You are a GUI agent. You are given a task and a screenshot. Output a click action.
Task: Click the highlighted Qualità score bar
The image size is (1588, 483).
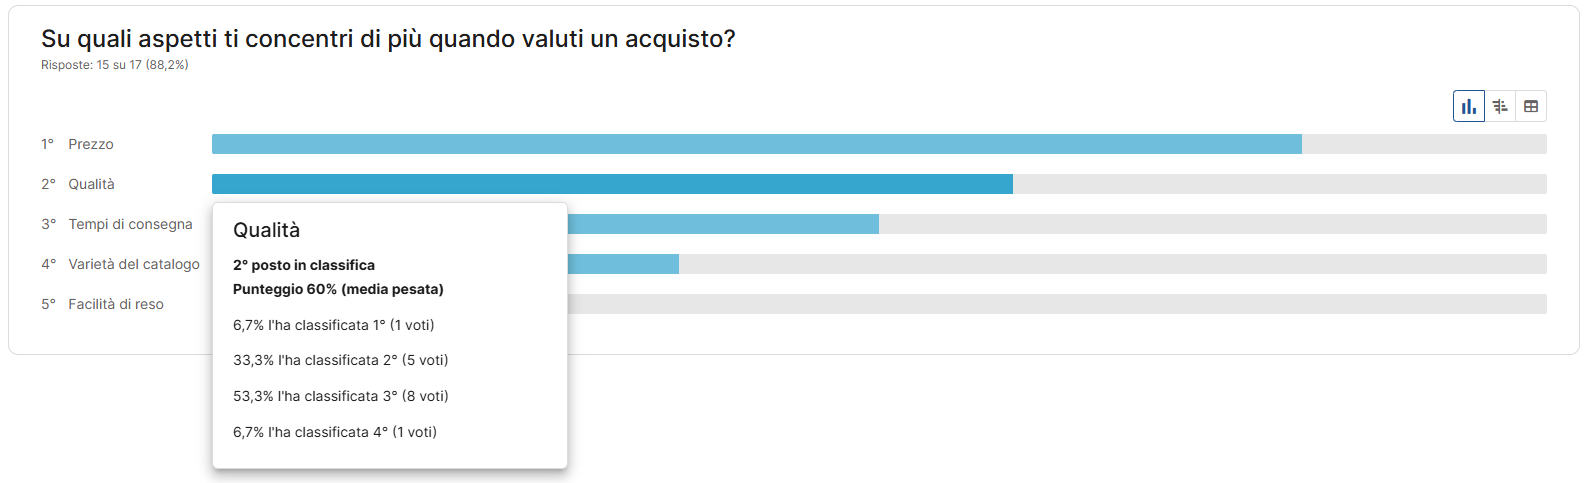(612, 184)
